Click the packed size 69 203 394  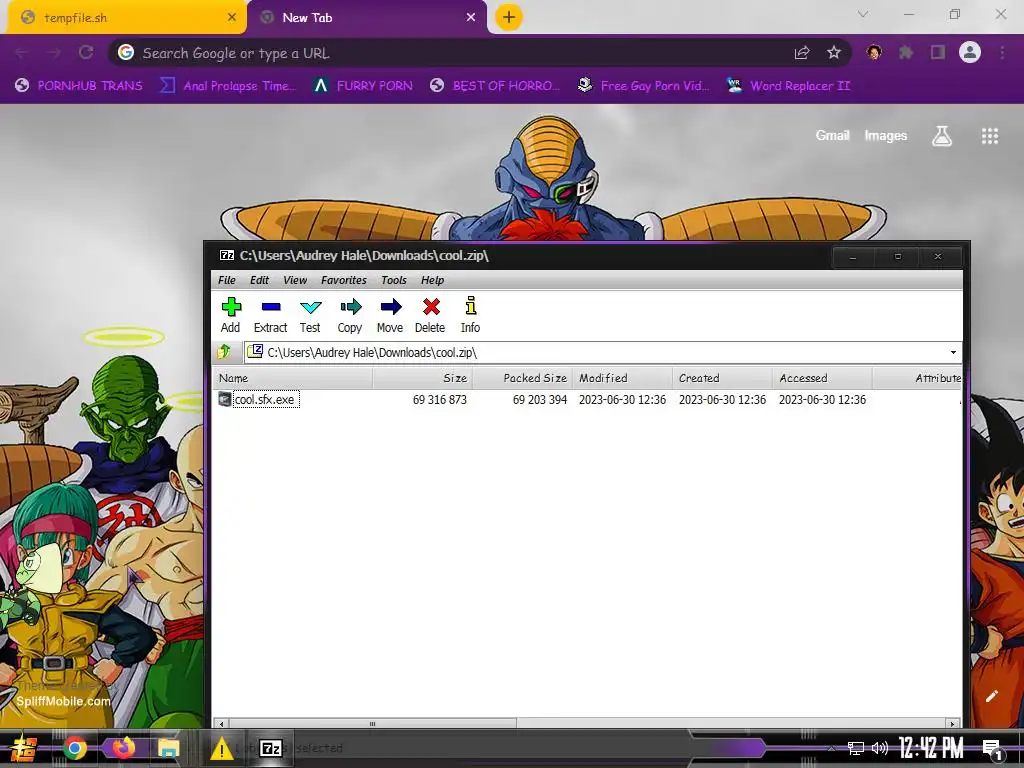tap(539, 400)
